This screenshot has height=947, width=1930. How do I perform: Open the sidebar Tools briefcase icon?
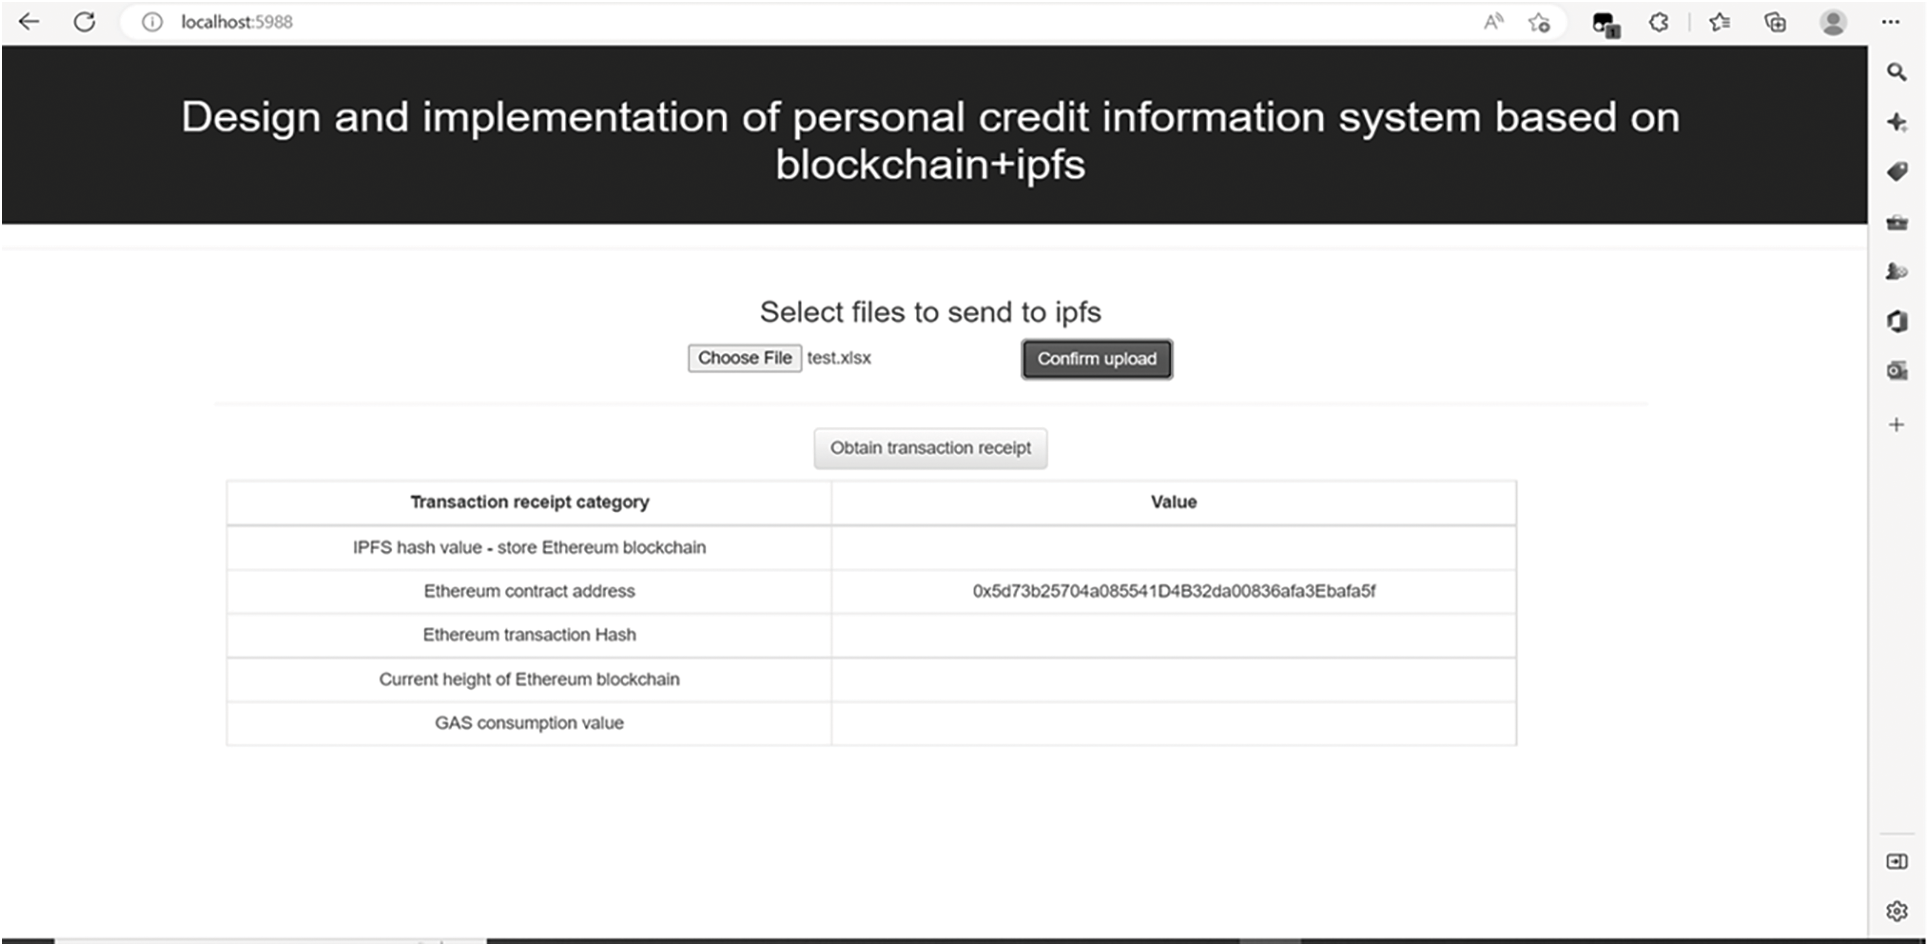pos(1896,222)
